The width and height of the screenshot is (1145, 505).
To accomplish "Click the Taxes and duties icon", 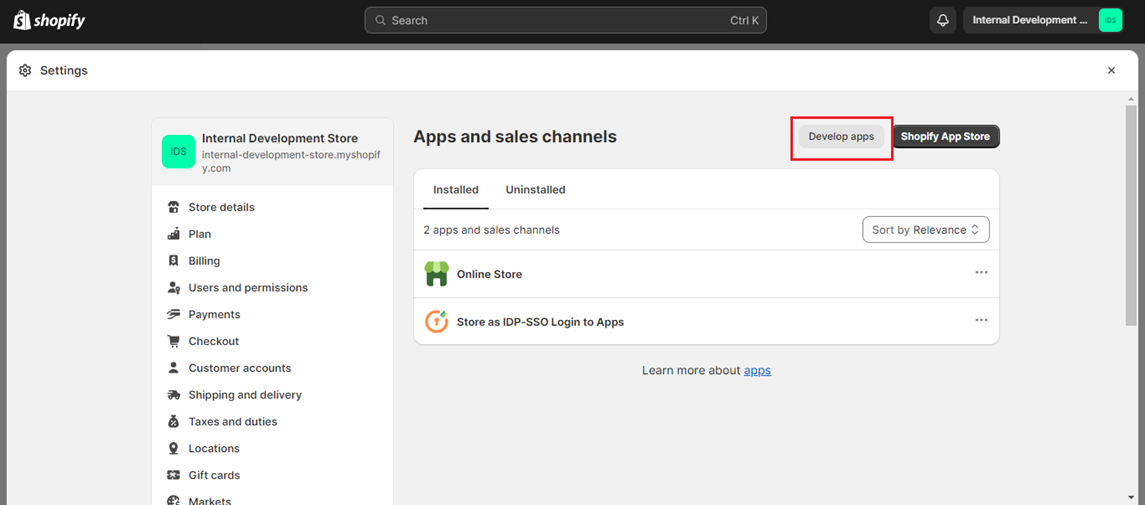I will [174, 422].
